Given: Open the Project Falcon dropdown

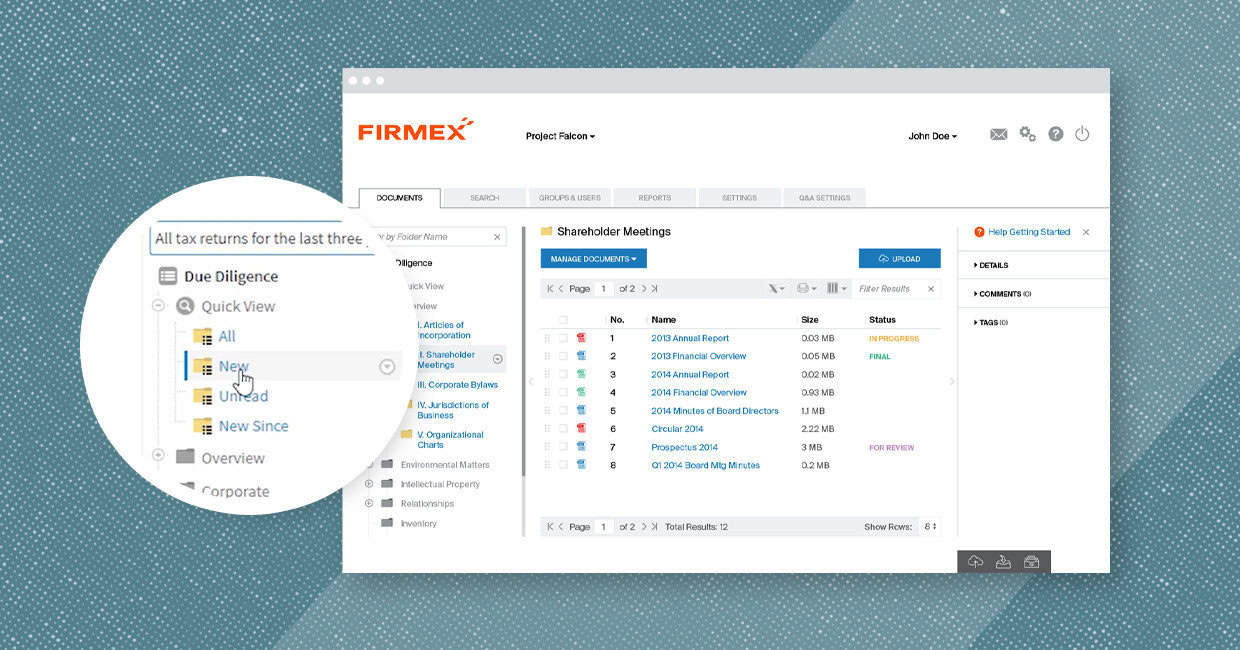Looking at the screenshot, I should 560,136.
